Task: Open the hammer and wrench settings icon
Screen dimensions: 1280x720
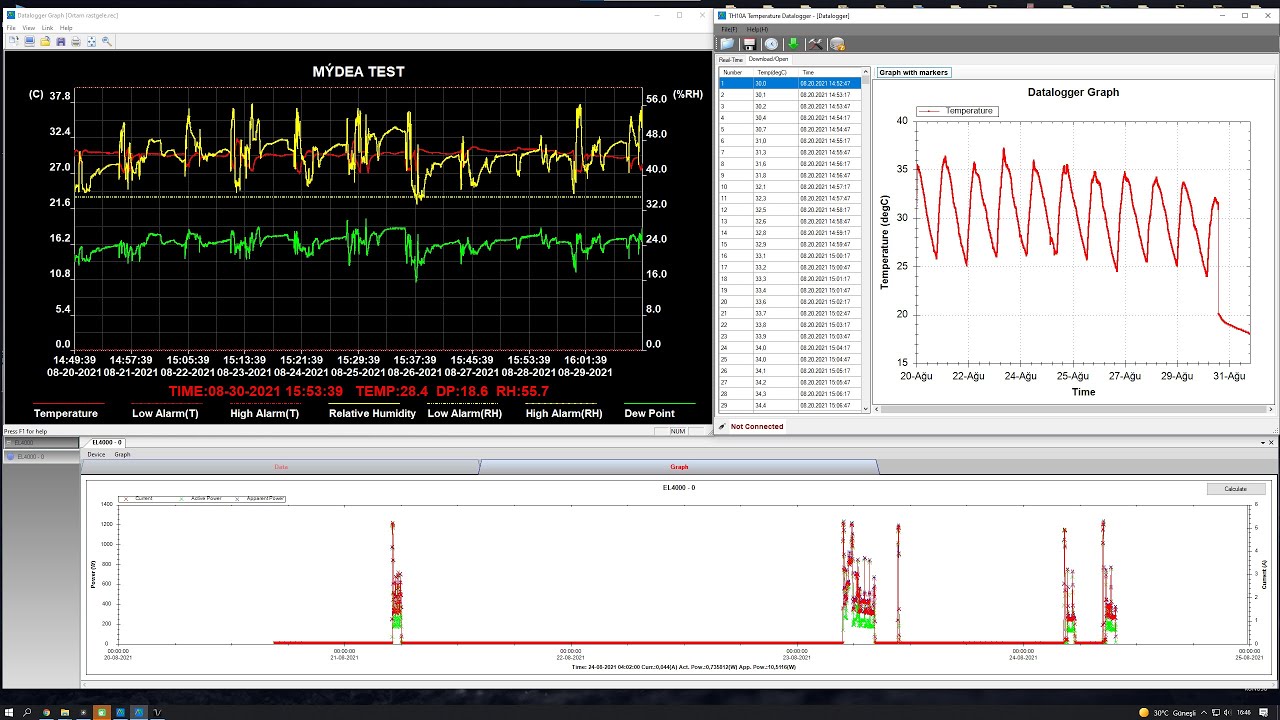Action: (815, 44)
